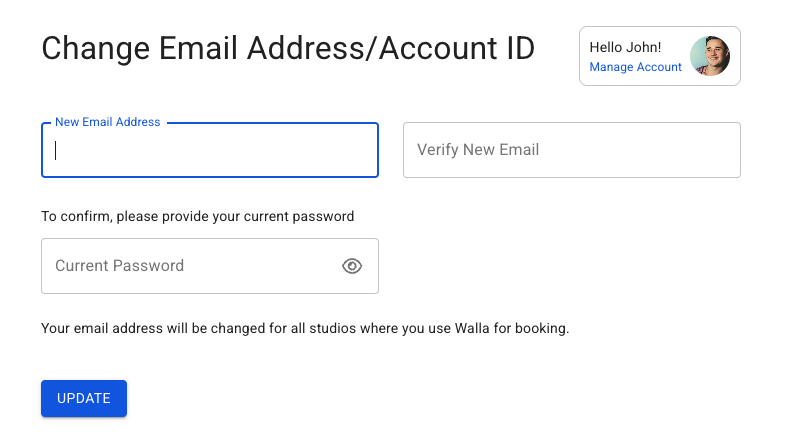Click John's profile photo avatar
Viewport: 792px width, 446px height.
[x=710, y=56]
